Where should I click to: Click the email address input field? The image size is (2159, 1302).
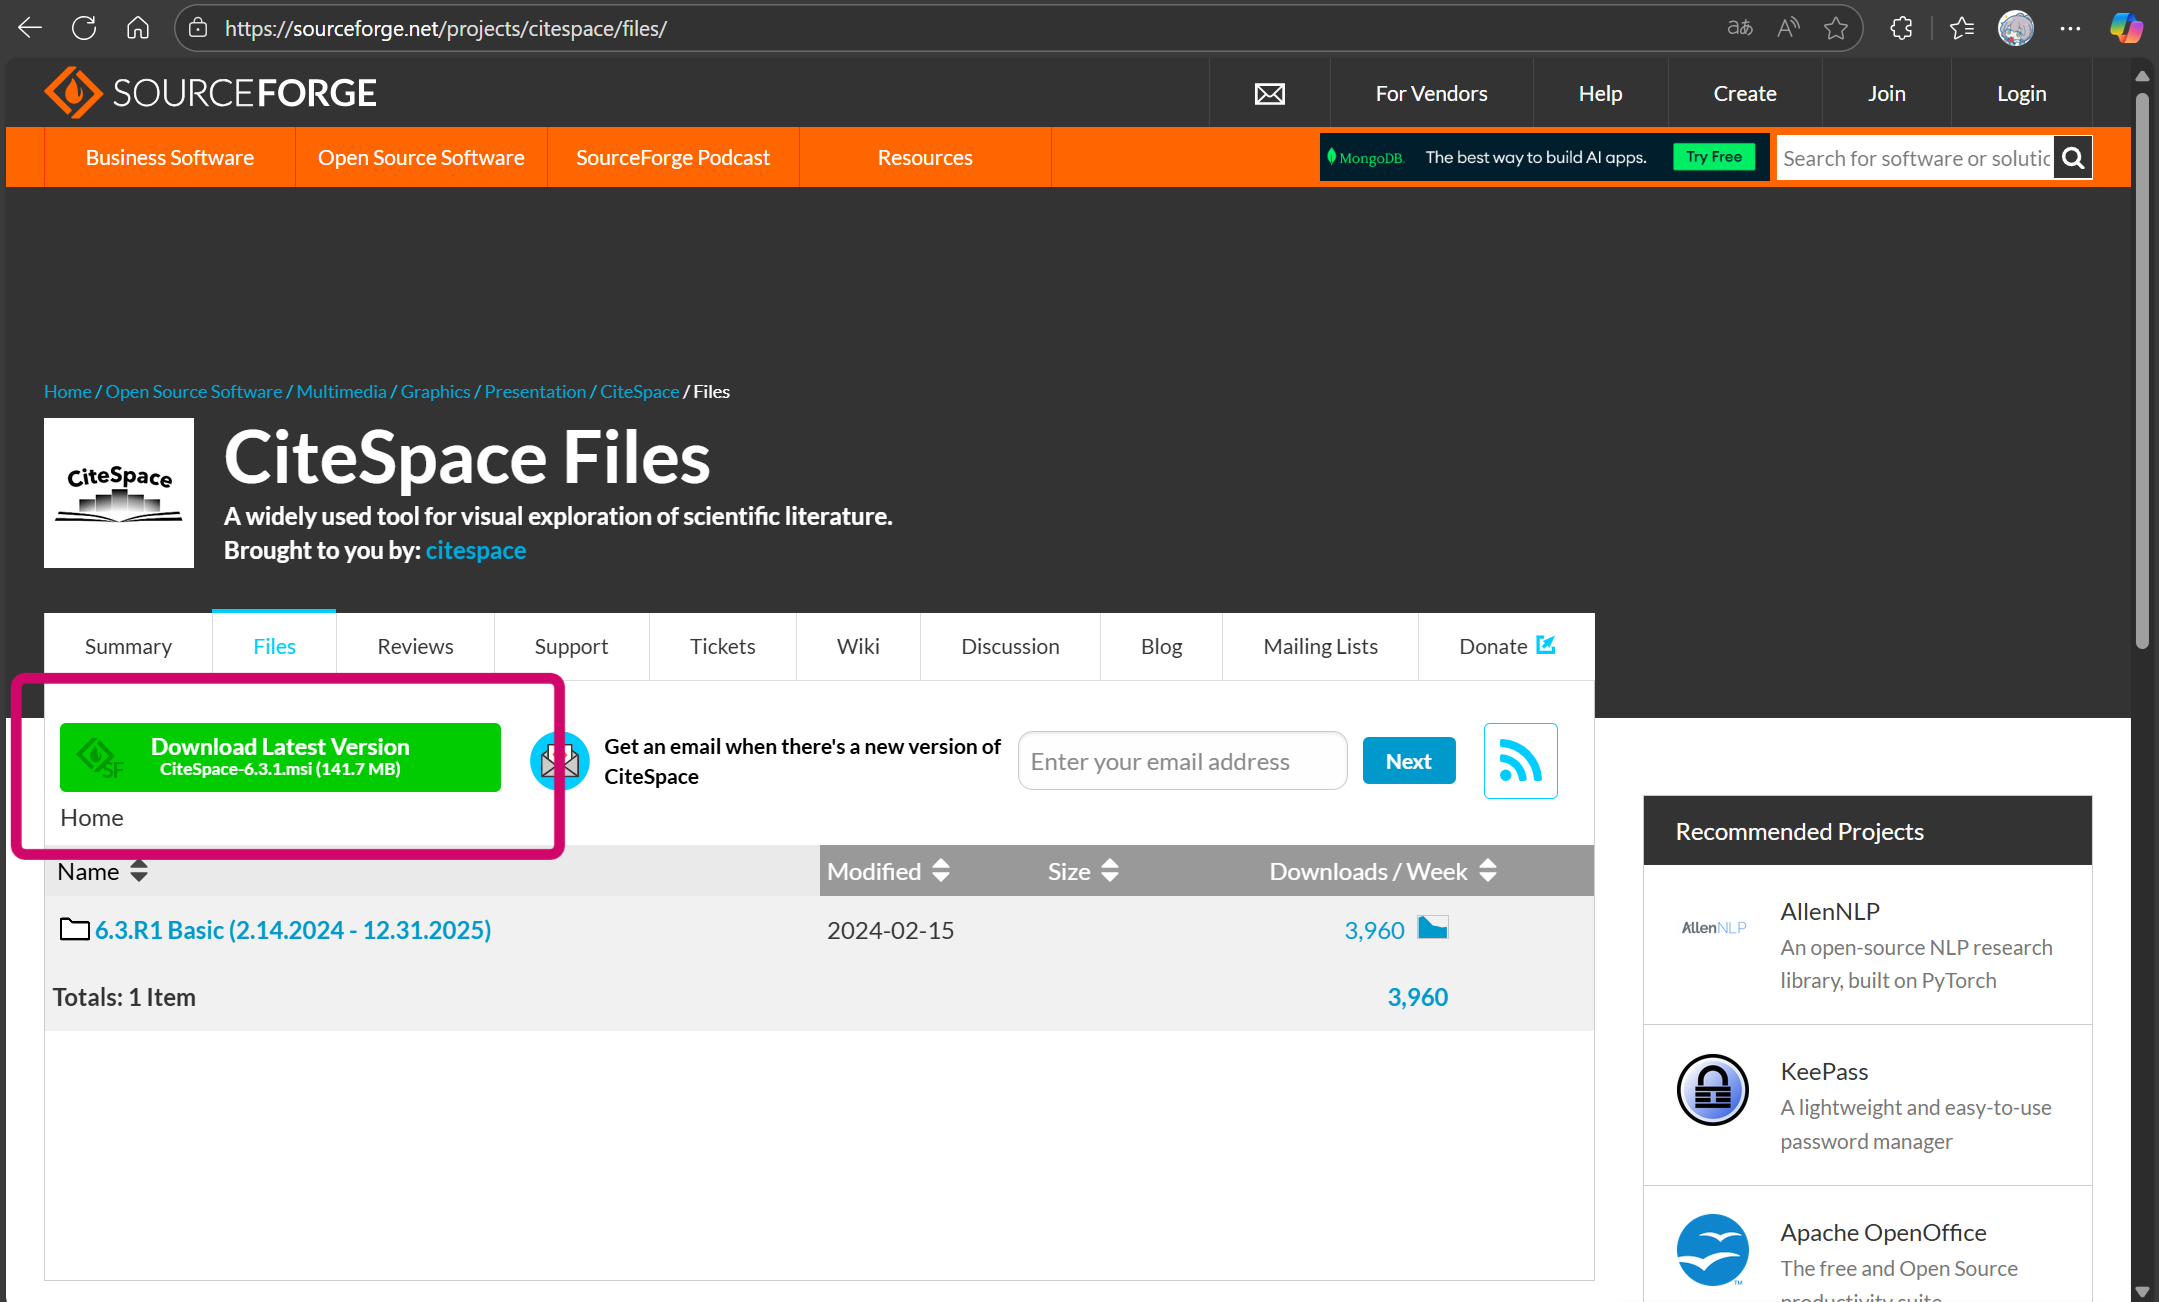1182,761
